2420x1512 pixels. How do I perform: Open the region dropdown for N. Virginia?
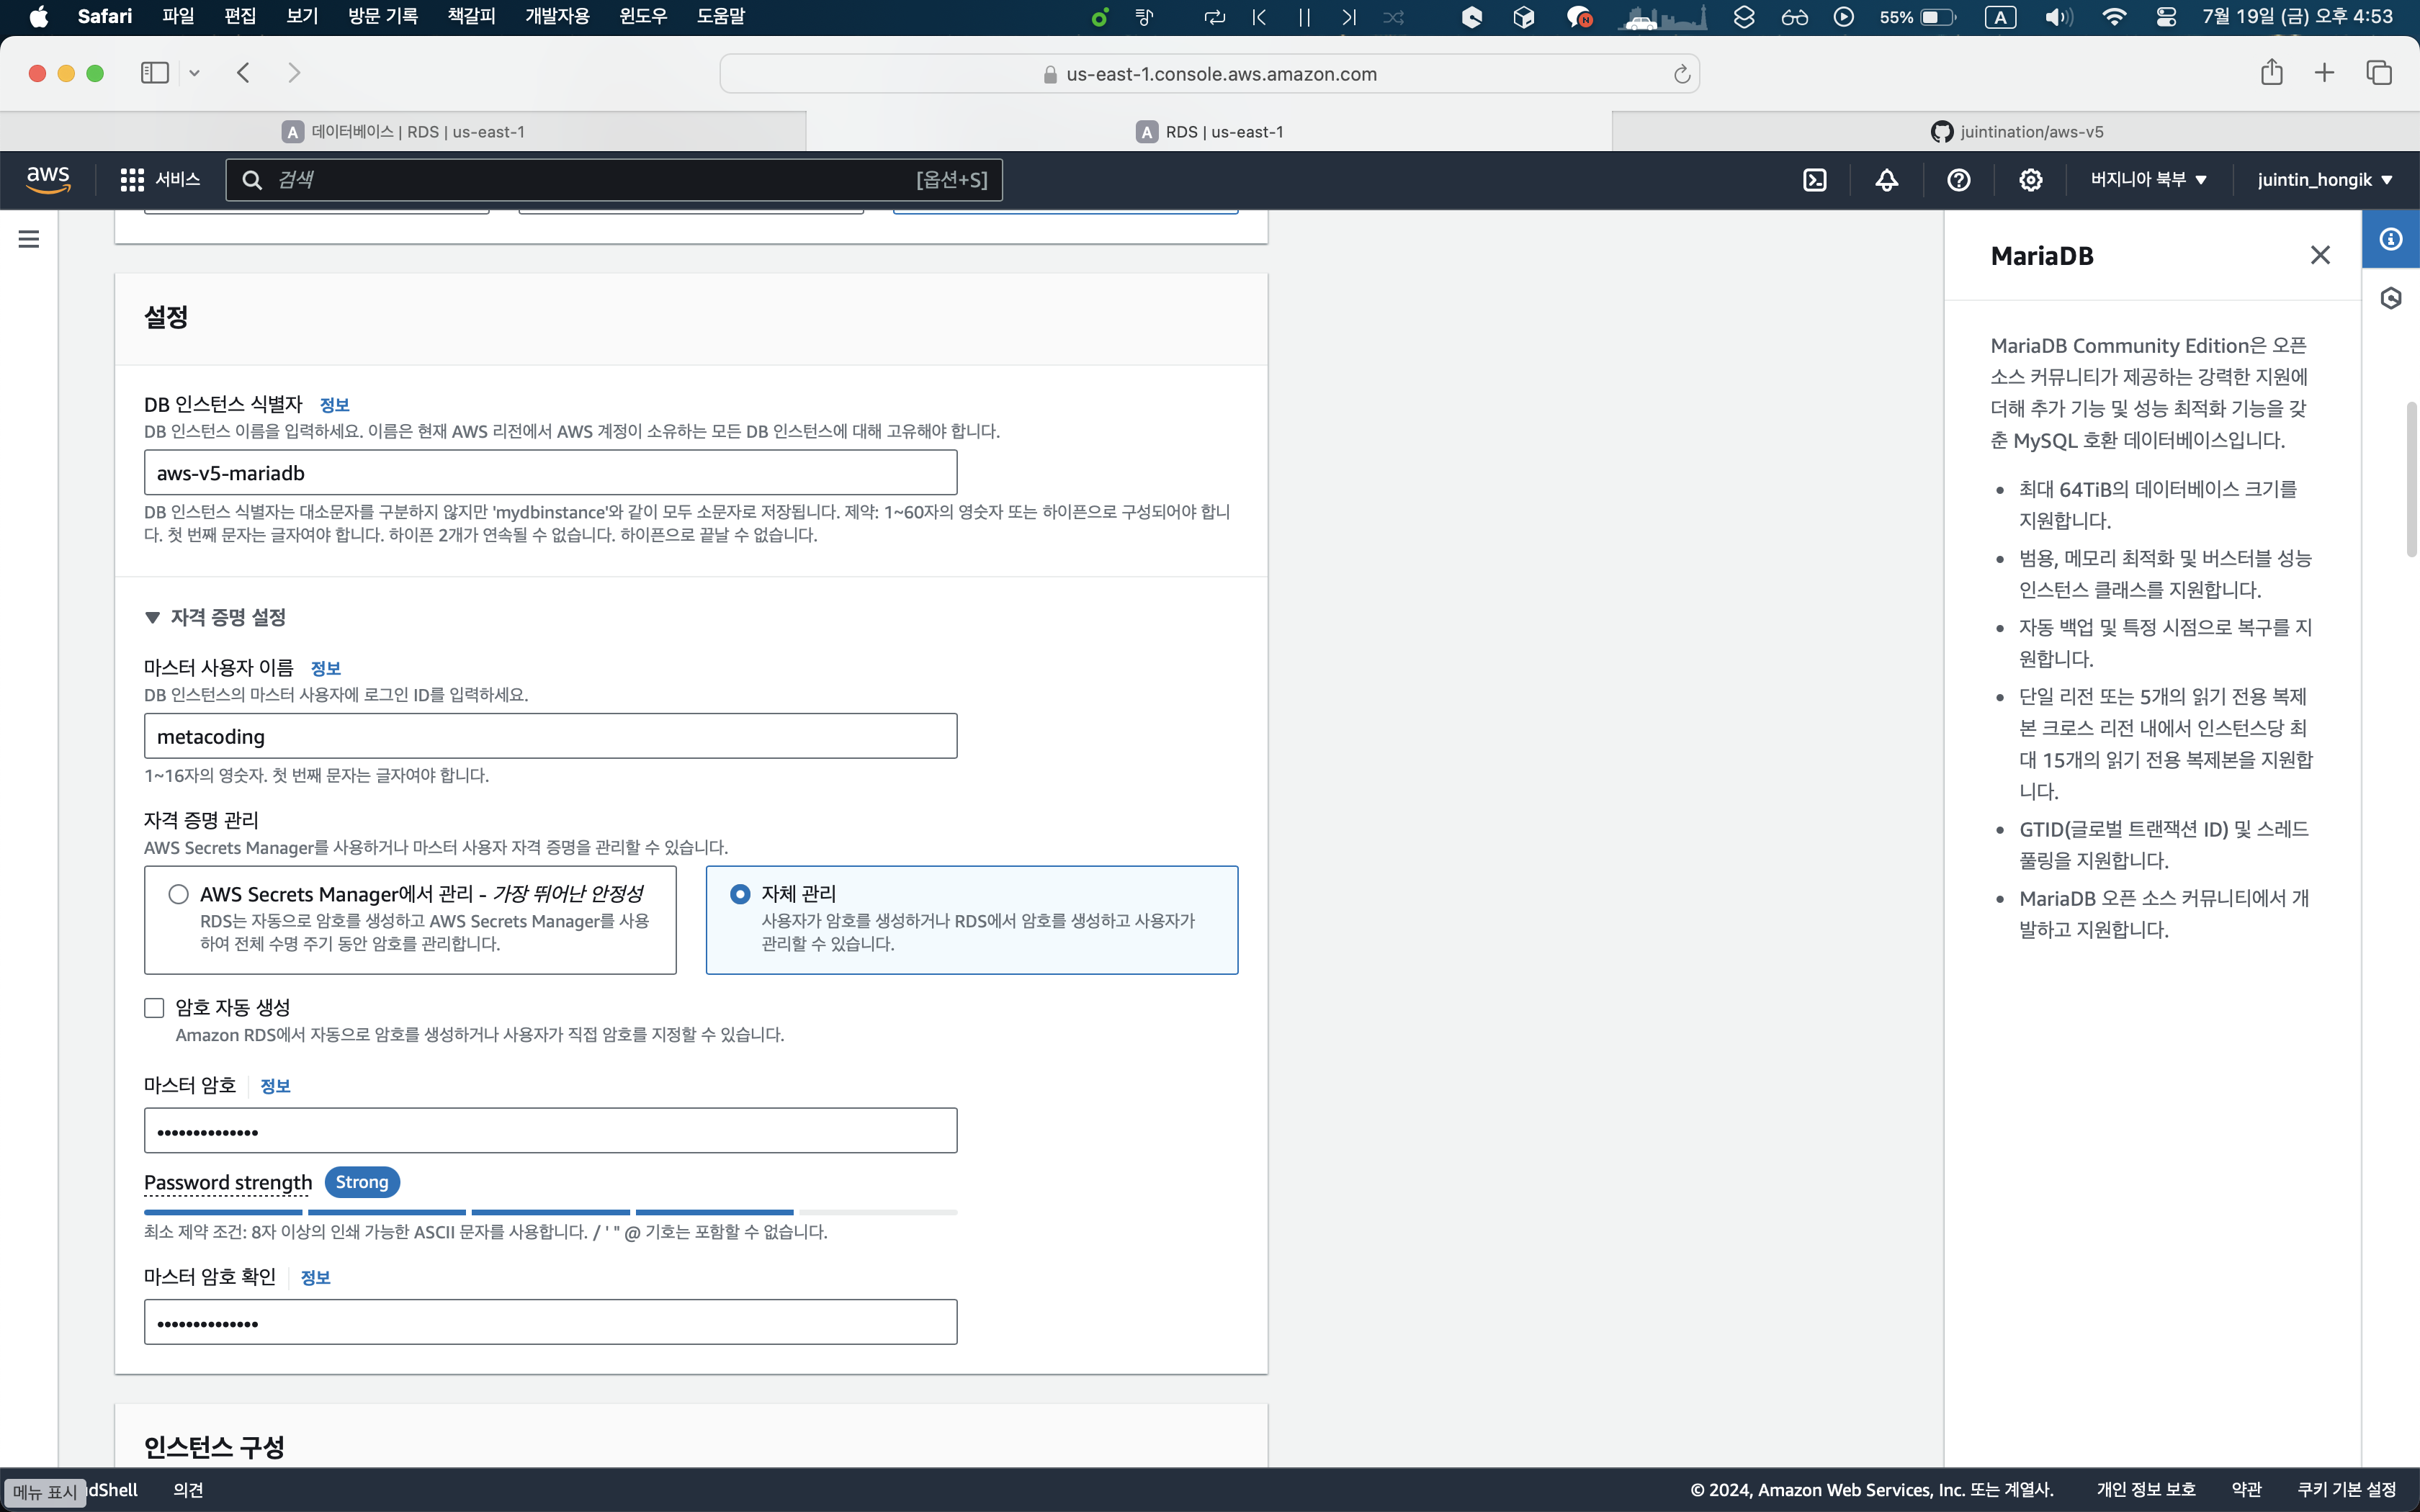2147,180
